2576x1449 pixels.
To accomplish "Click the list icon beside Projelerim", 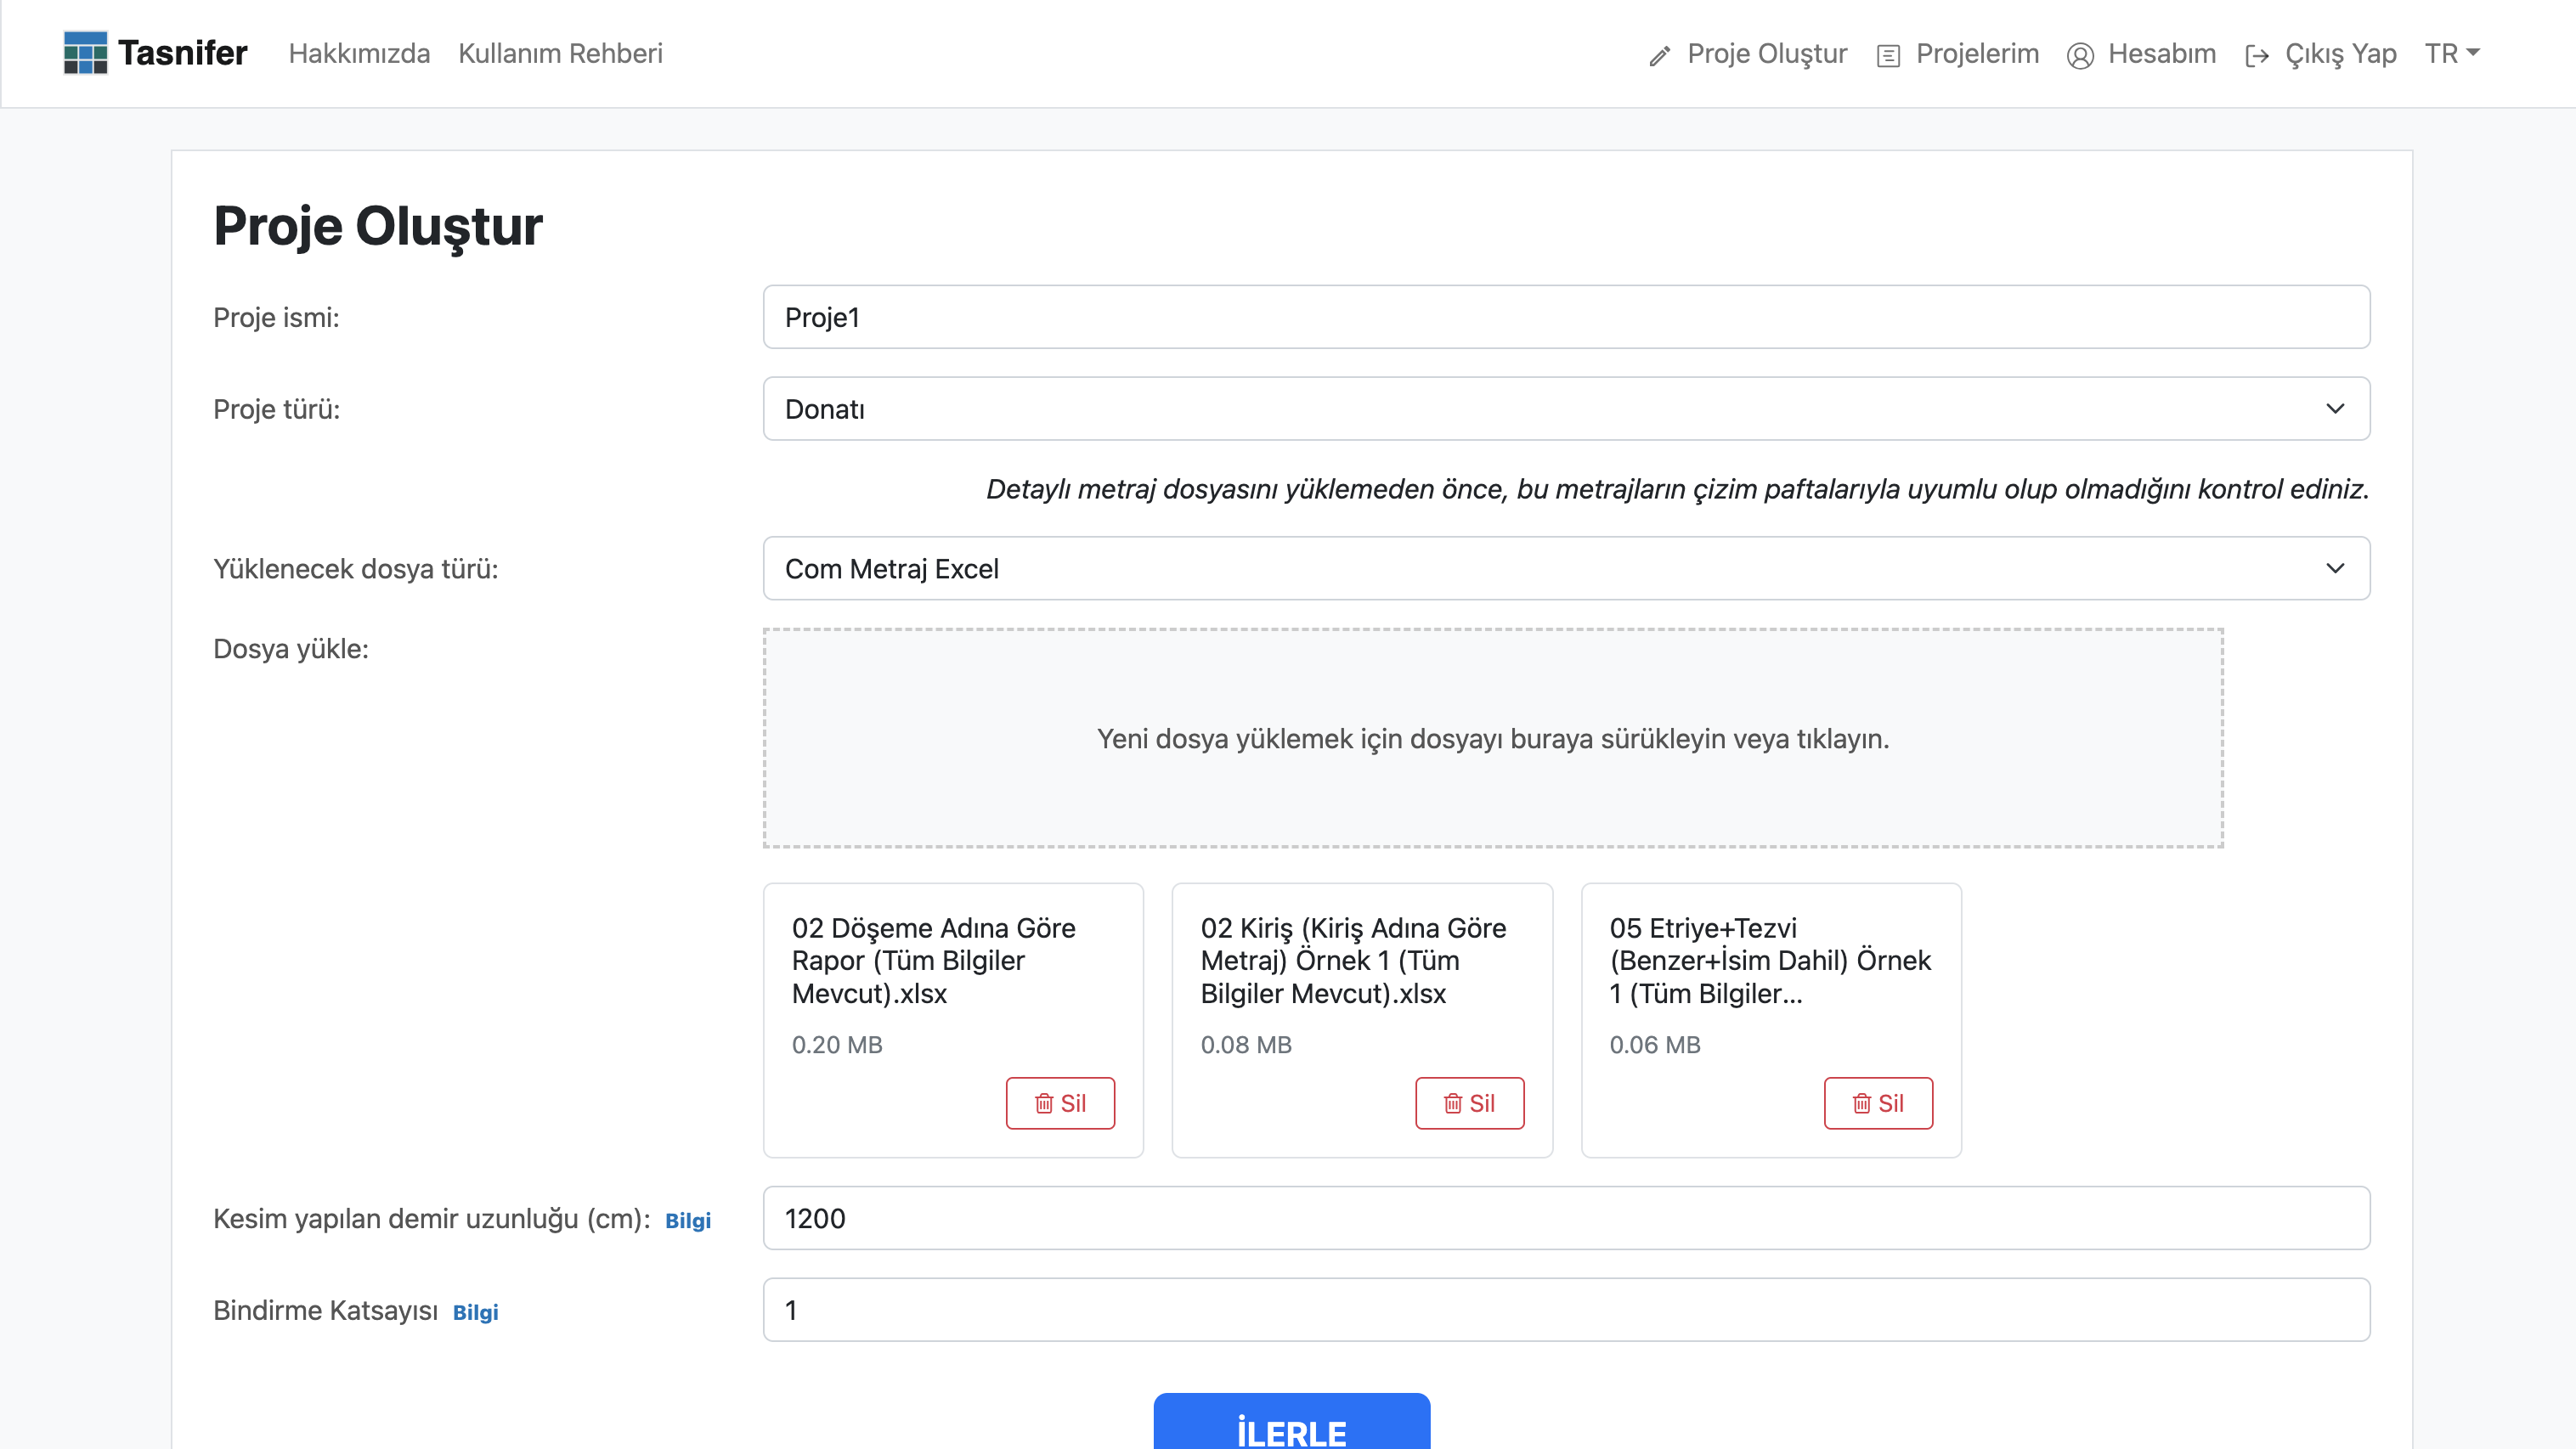I will (x=1888, y=56).
